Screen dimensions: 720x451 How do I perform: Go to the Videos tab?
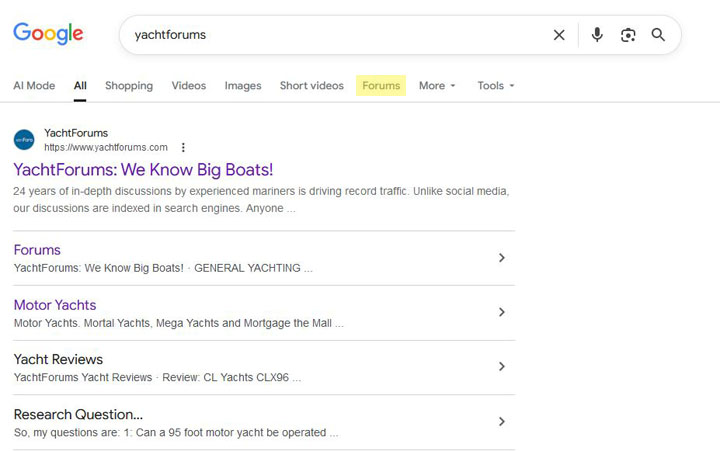(188, 86)
